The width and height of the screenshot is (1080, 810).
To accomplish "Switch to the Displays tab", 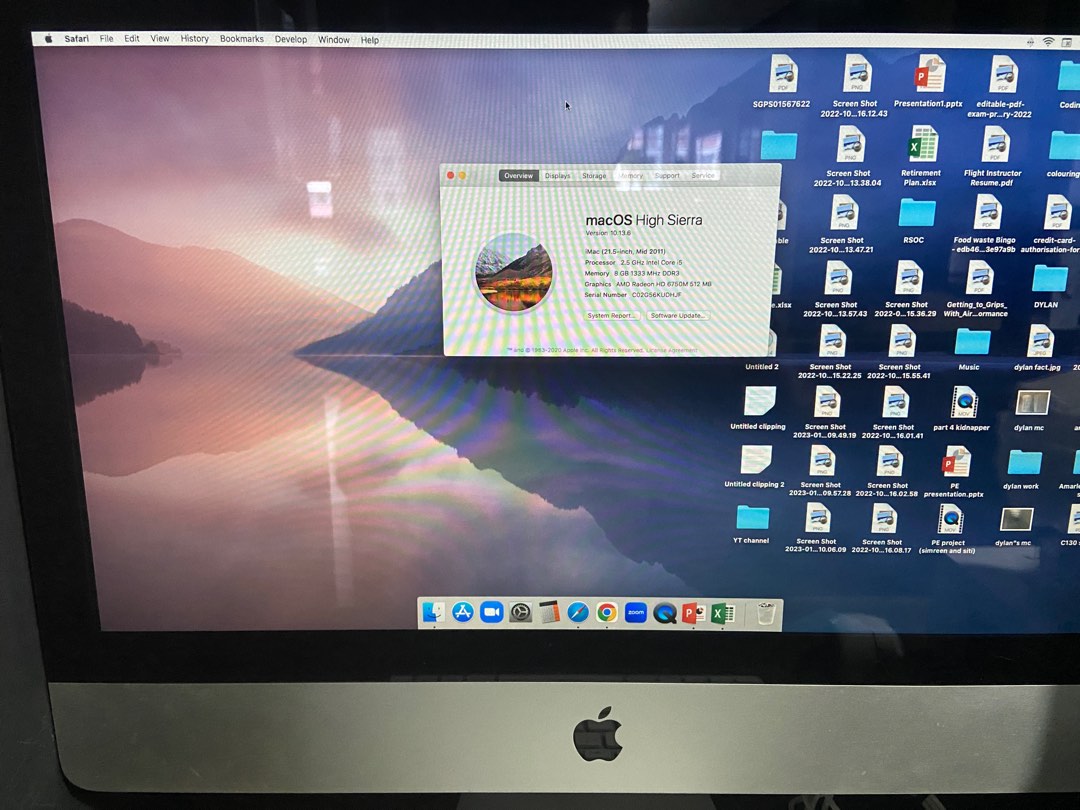I will 557,176.
